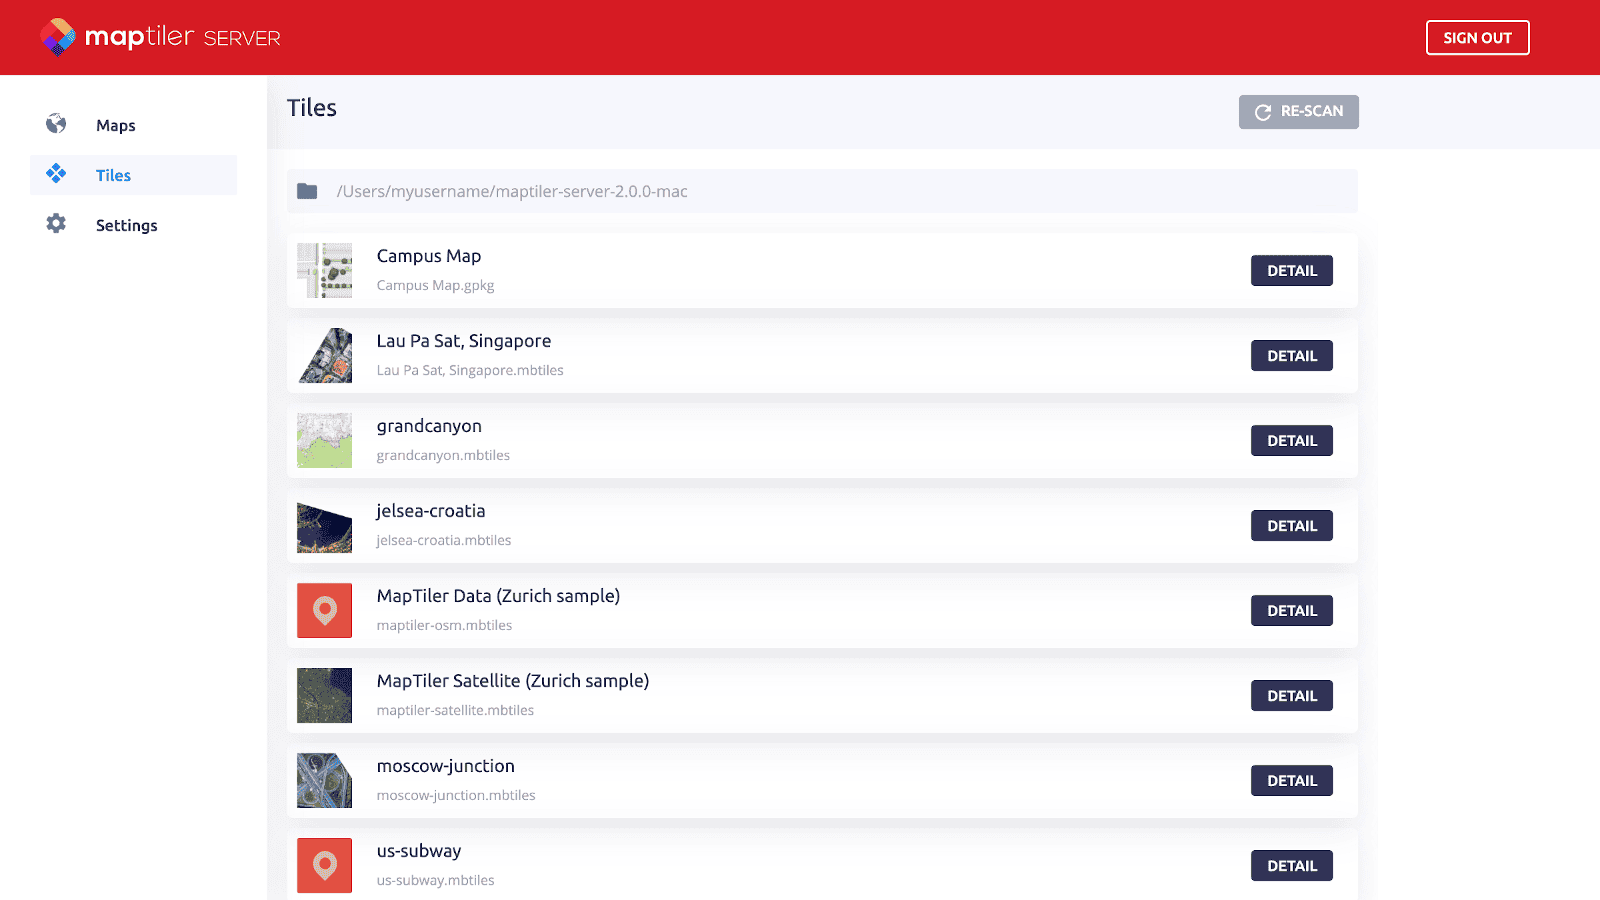The width and height of the screenshot is (1600, 900).
Task: Click the Settings gear icon
Action: click(x=56, y=224)
